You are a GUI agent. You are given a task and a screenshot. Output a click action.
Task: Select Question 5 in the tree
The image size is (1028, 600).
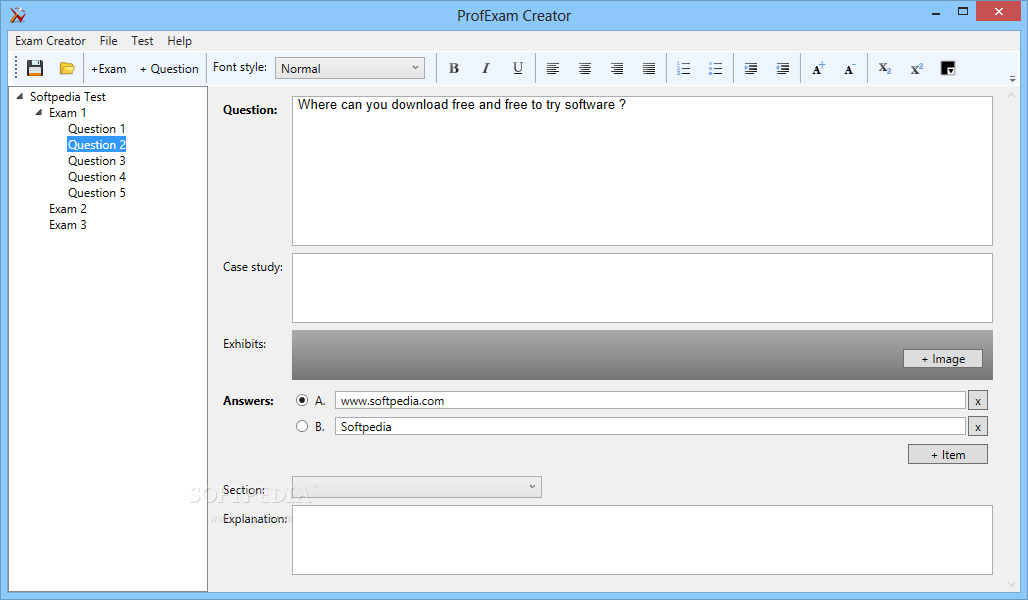click(96, 193)
